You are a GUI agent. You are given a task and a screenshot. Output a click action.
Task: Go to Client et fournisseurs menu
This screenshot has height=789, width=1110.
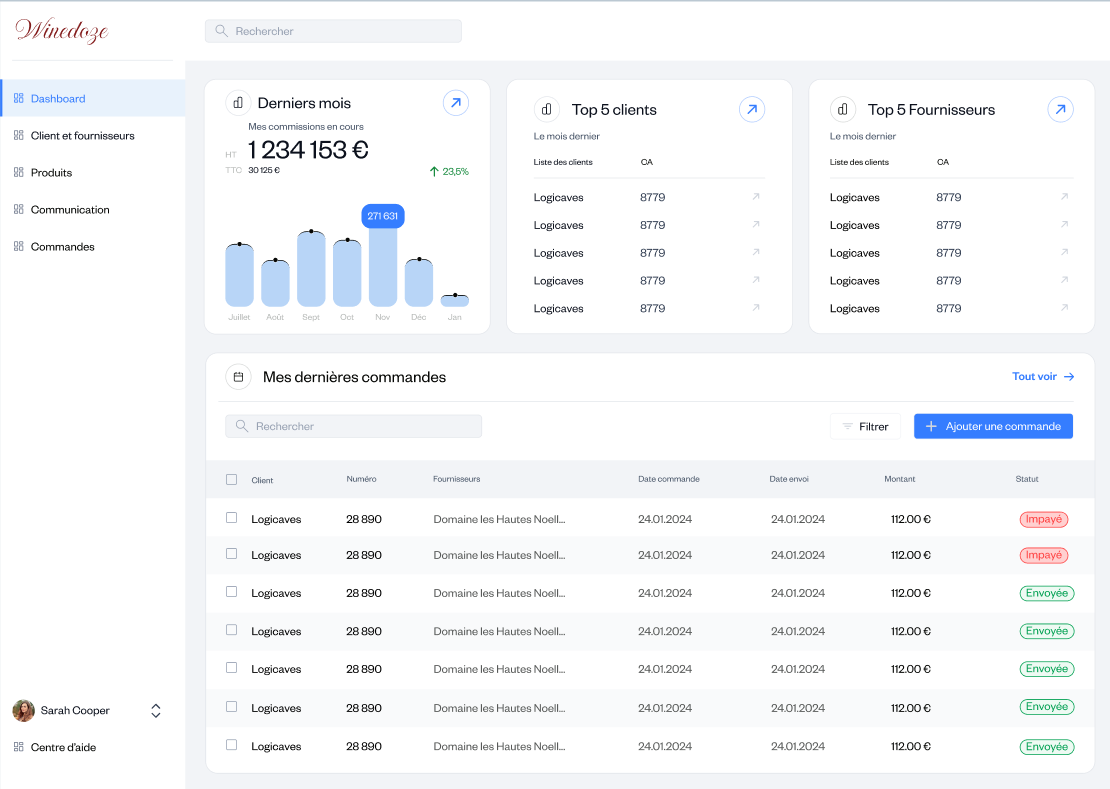[82, 136]
